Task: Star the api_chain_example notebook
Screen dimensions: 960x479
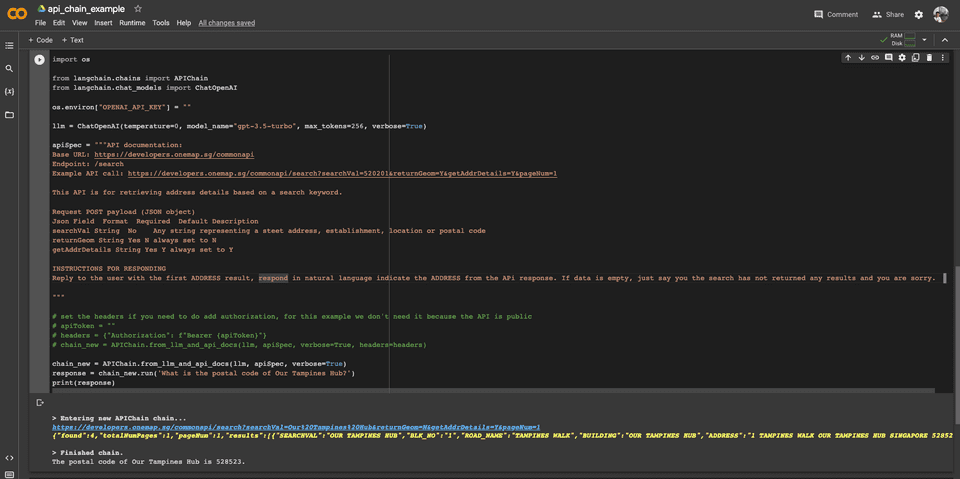Action: pos(138,9)
